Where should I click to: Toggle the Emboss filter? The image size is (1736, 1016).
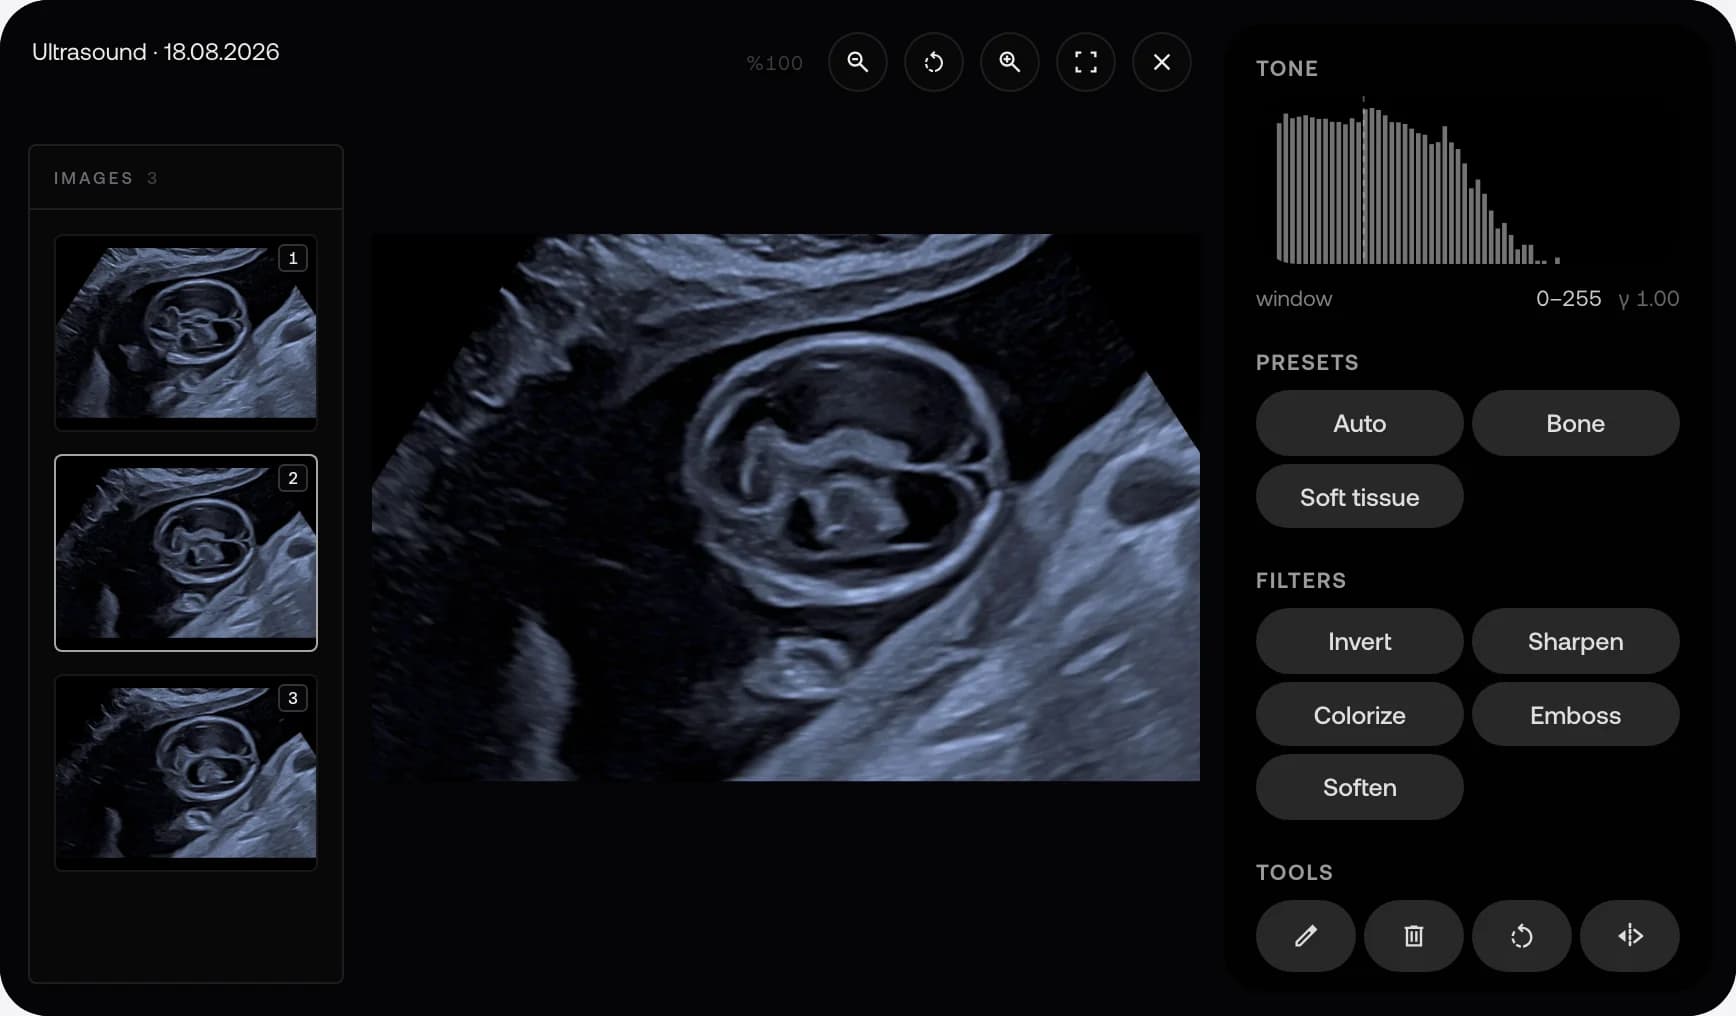1576,715
